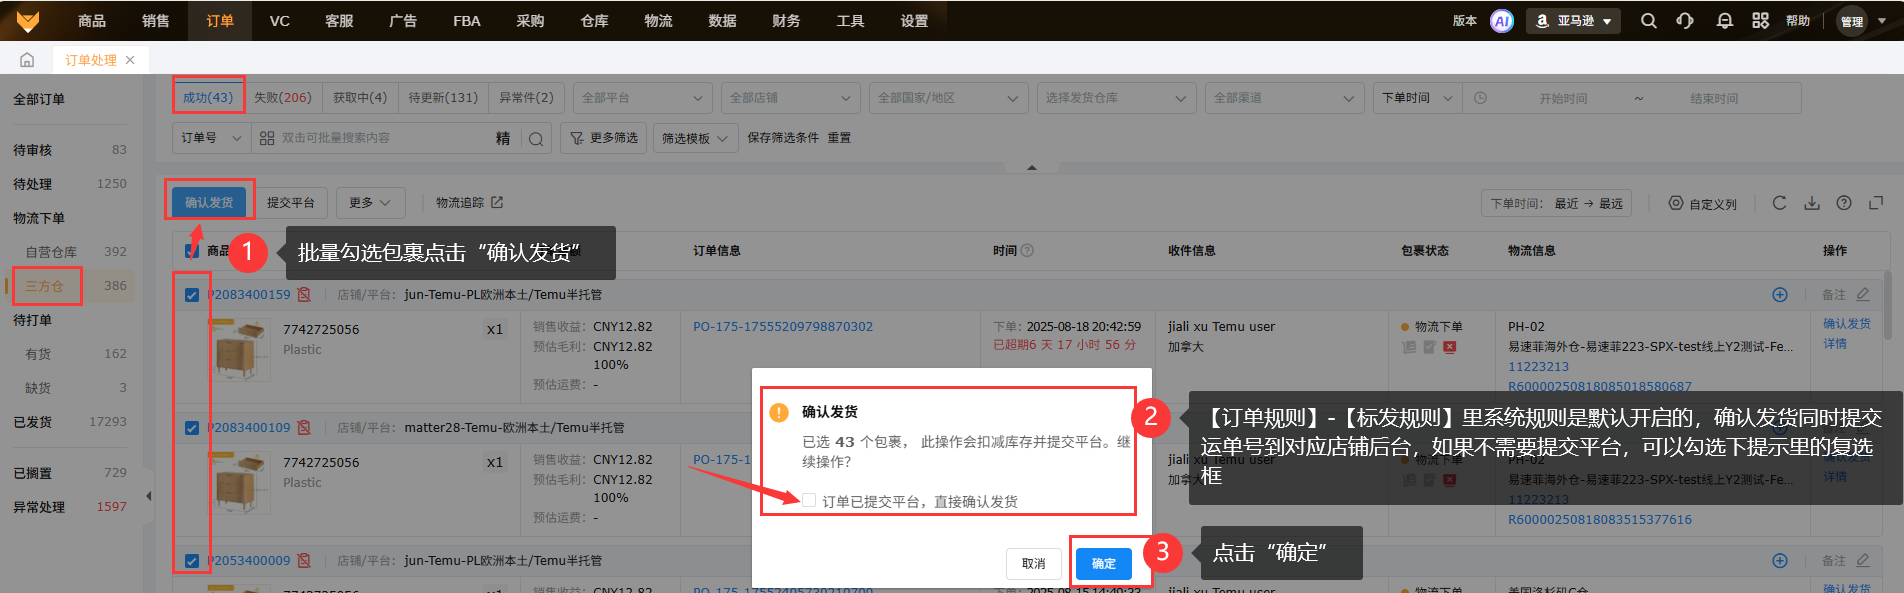The height and width of the screenshot is (593, 1904).
Task: Click the refresh list icon
Action: click(x=1779, y=203)
